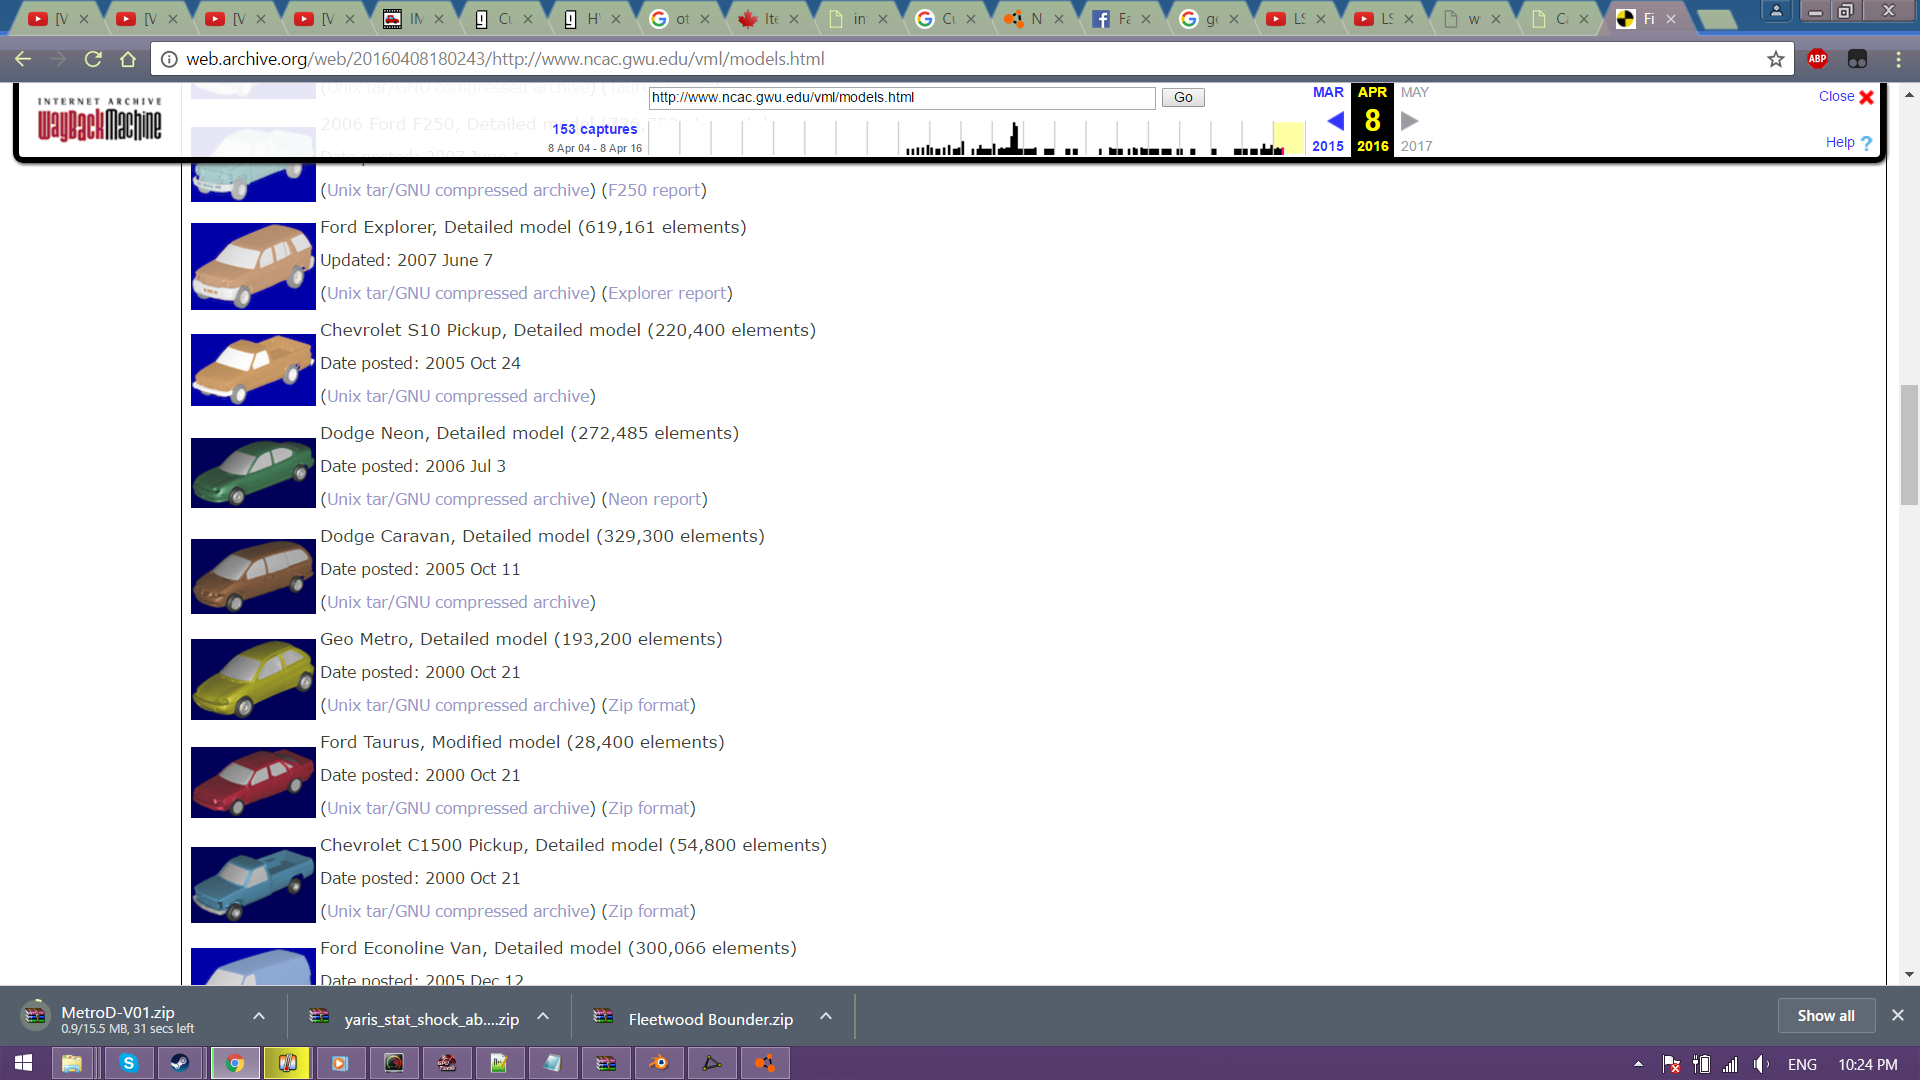The height and width of the screenshot is (1080, 1920).
Task: Reload the current page
Action: coord(93,59)
